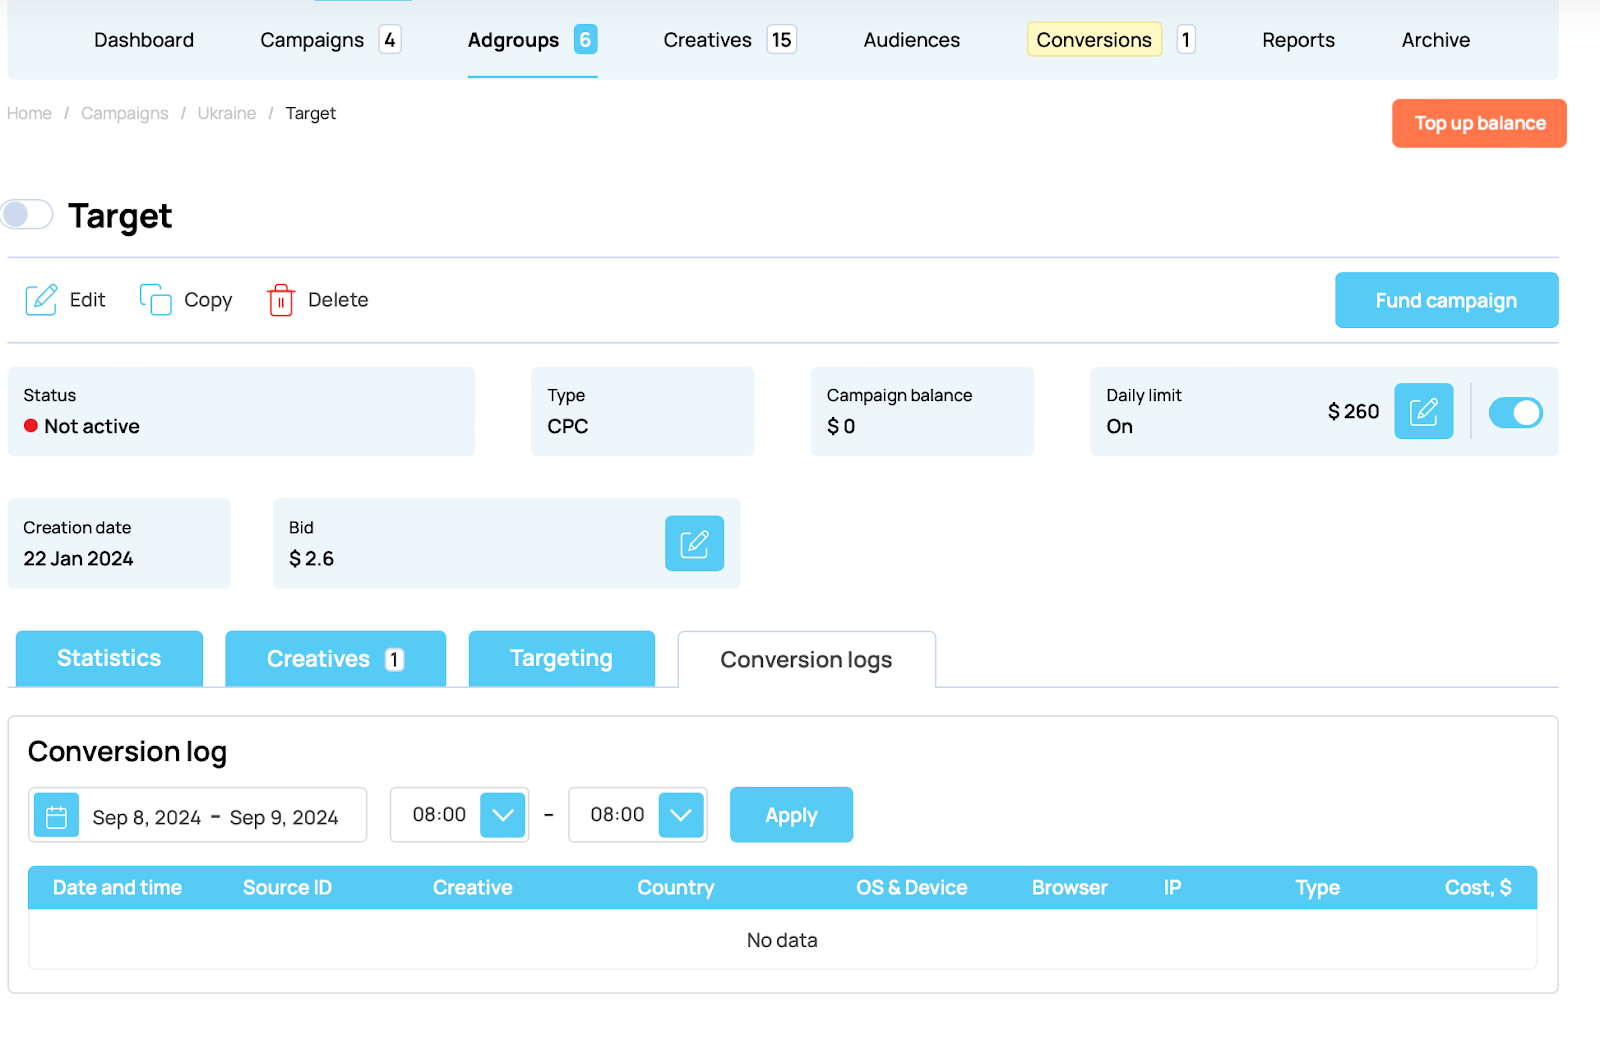The width and height of the screenshot is (1600, 1049).
Task: Open the Ukraine breadcrumb link
Action: (x=226, y=113)
